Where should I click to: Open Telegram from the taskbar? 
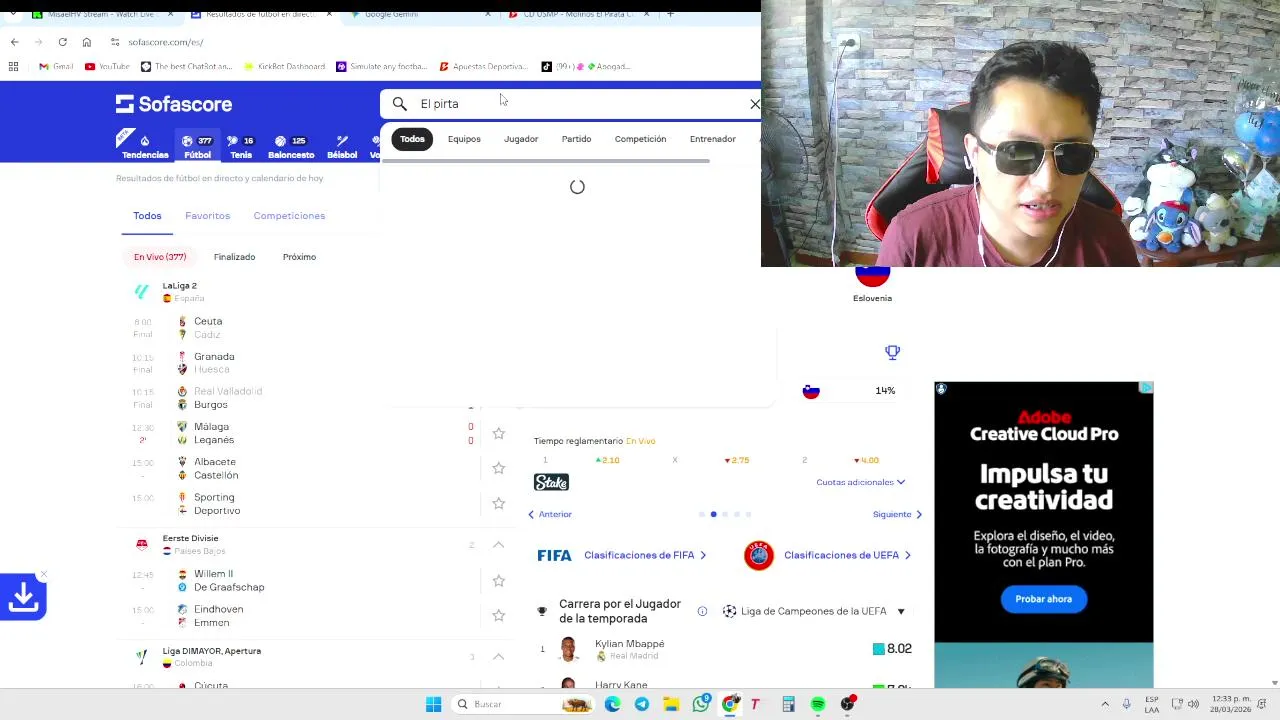tap(641, 704)
